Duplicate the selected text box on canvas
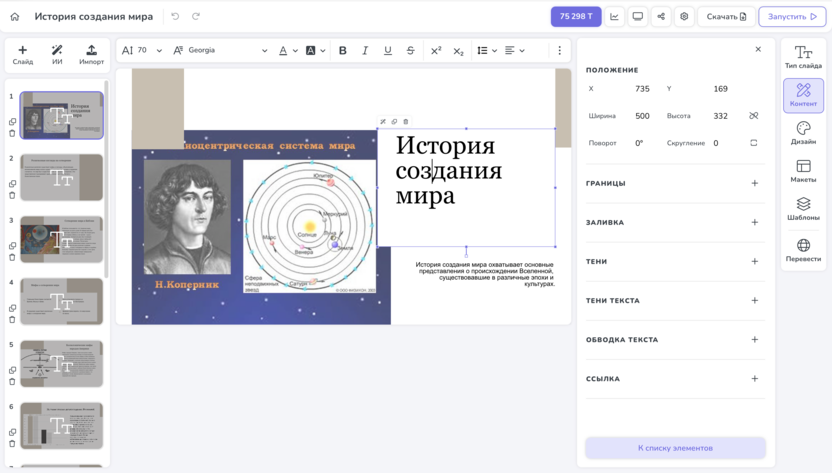The height and width of the screenshot is (473, 832). click(394, 122)
